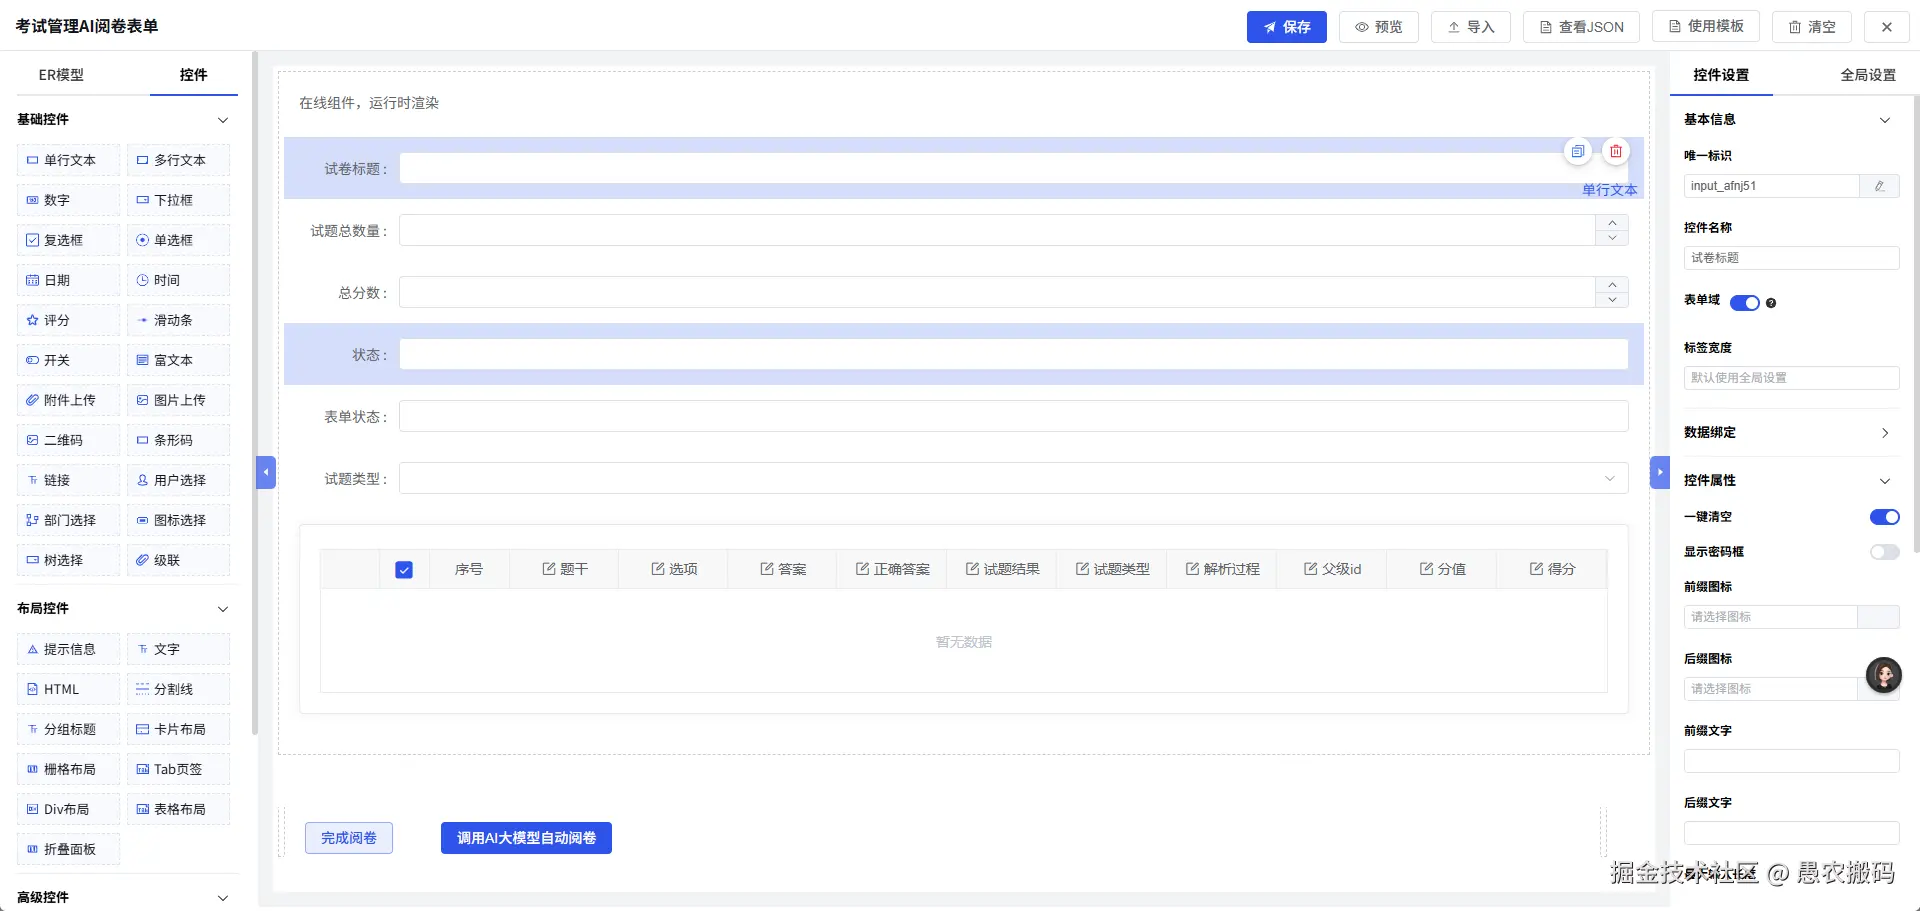Click the 表单状态 input field
Screen dimensions: 1920x911
pyautogui.click(x=1014, y=416)
